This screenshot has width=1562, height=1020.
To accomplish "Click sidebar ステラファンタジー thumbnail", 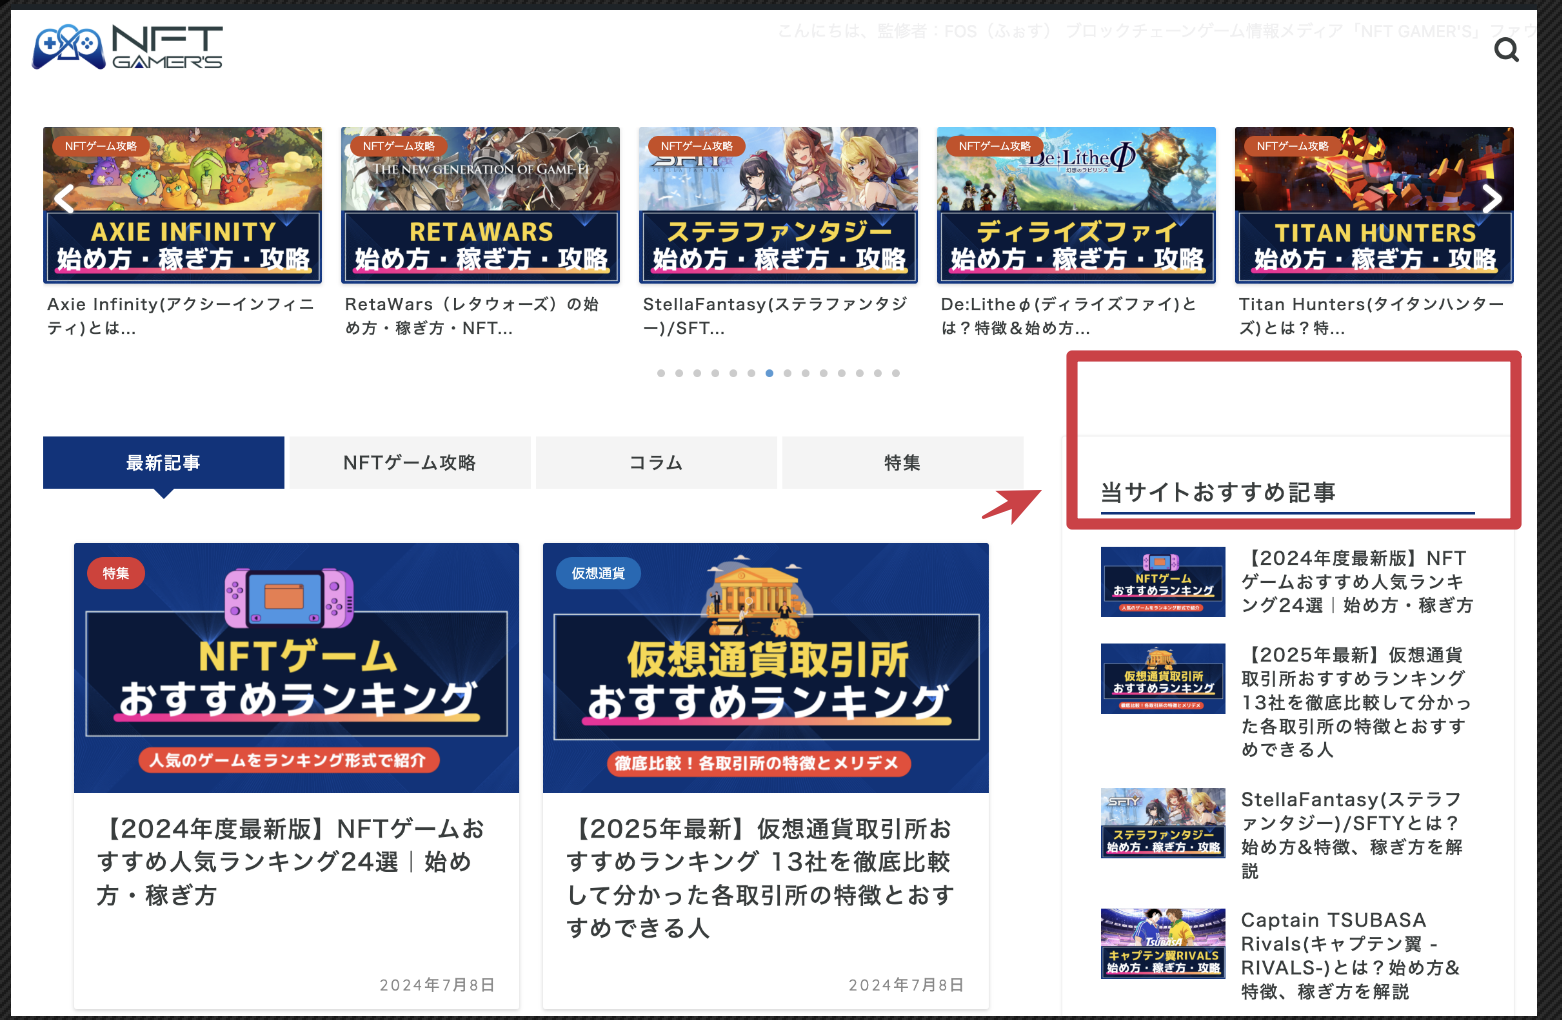I will 1163,823.
